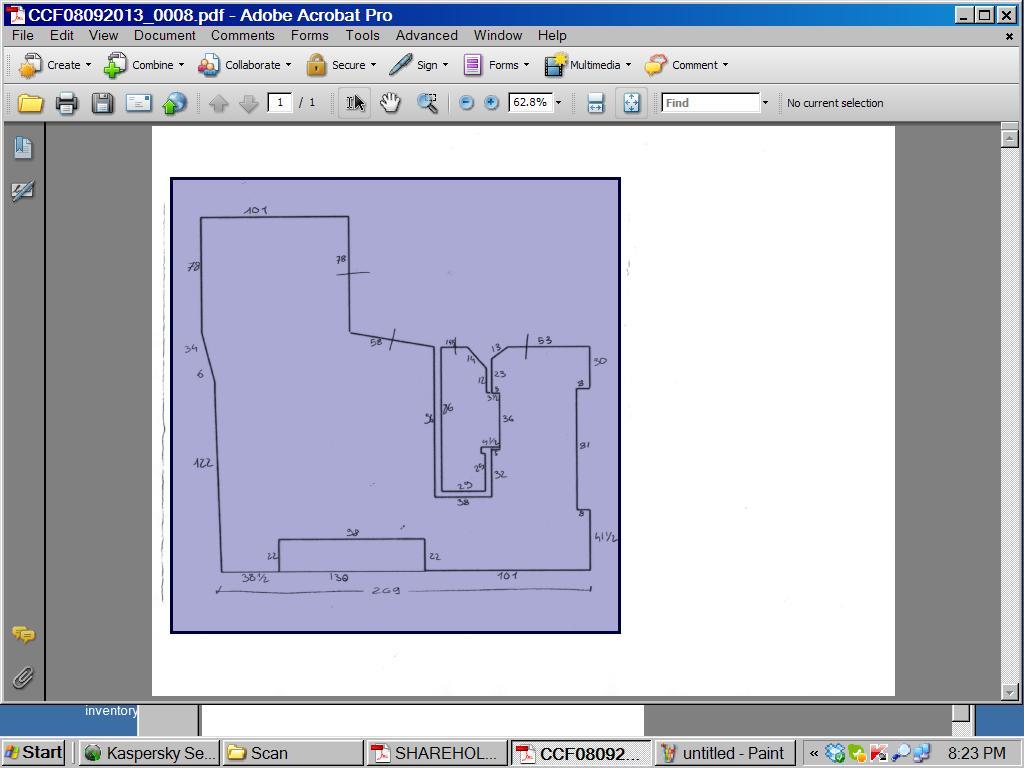1024x768 pixels.
Task: Expand the zoom percentage dropdown
Action: pos(558,103)
